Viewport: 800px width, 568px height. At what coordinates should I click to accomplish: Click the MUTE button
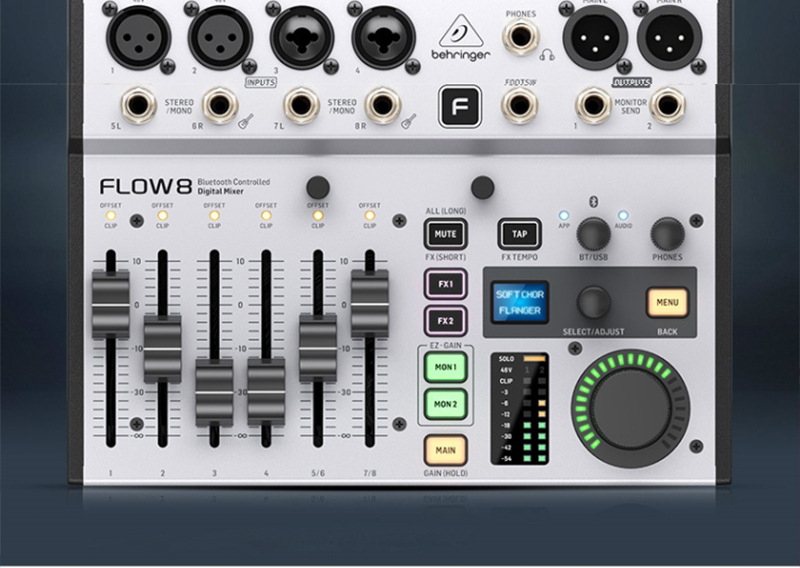[445, 234]
